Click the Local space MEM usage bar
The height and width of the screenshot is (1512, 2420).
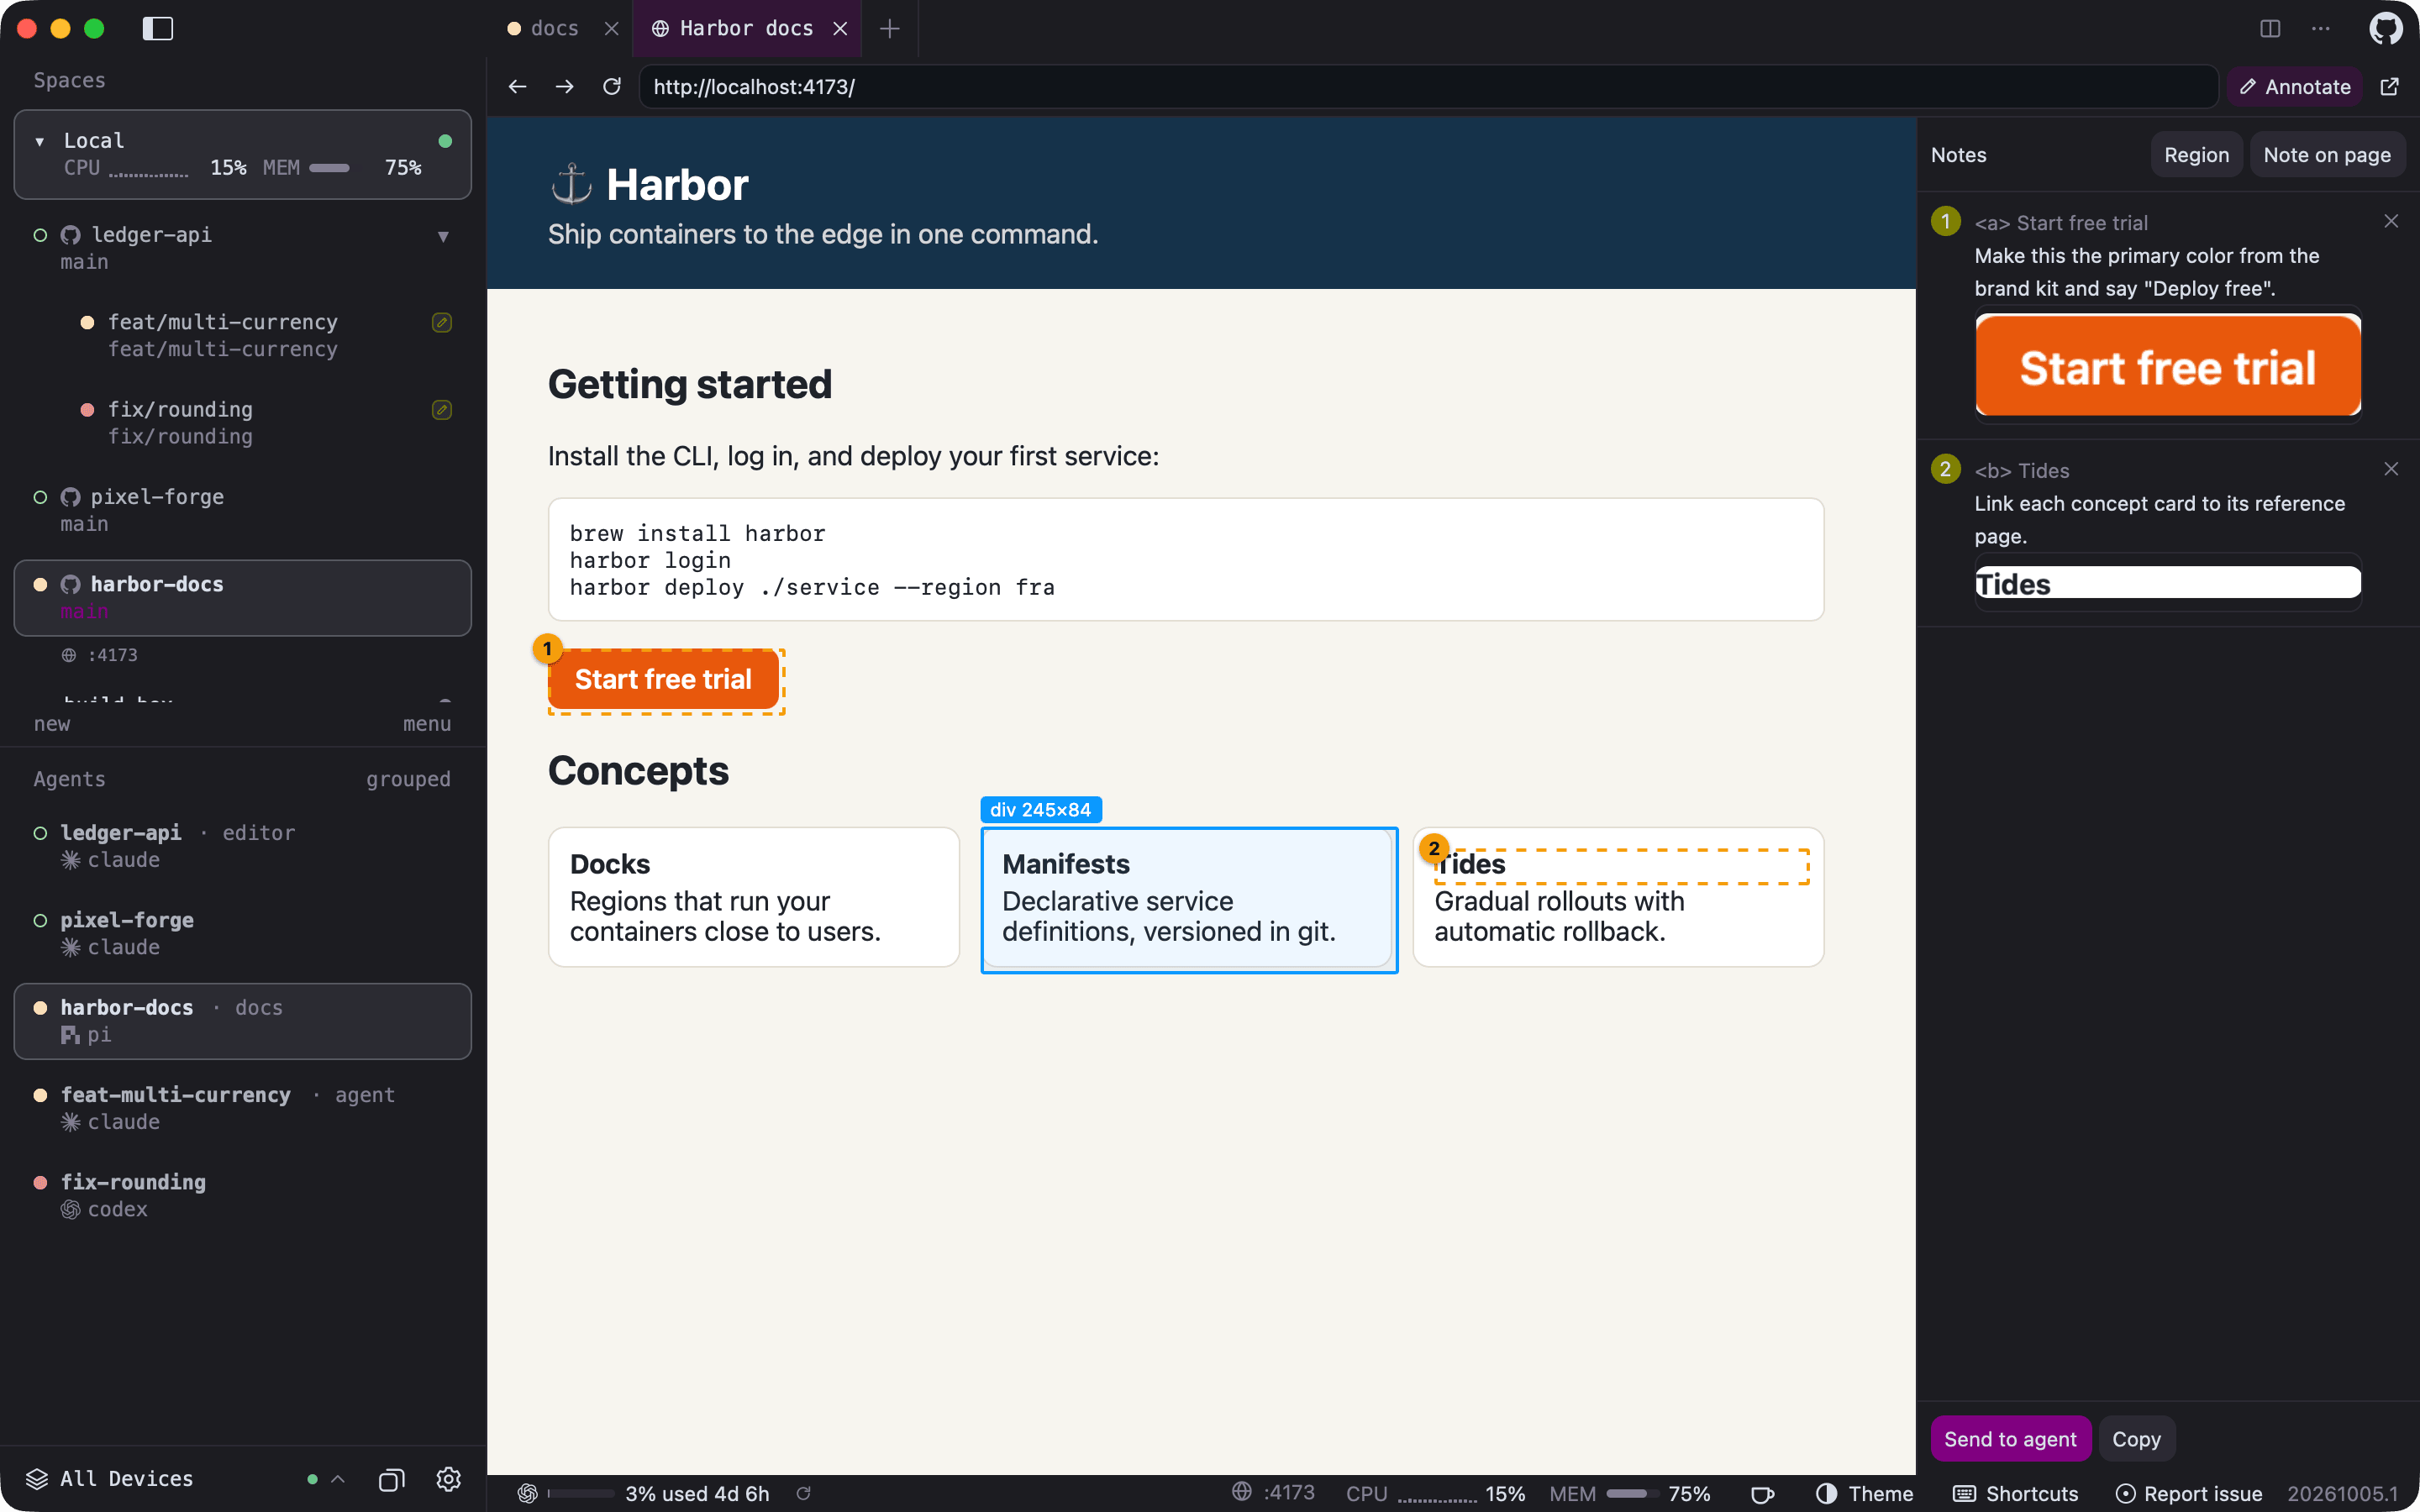(x=329, y=168)
